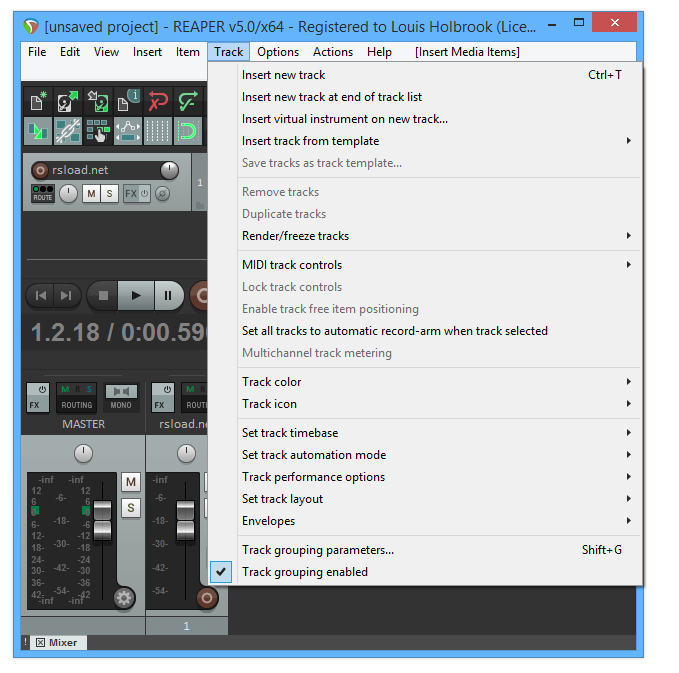679x673 pixels.
Task: Click the ROUTE button on track 1
Action: pyautogui.click(x=42, y=194)
